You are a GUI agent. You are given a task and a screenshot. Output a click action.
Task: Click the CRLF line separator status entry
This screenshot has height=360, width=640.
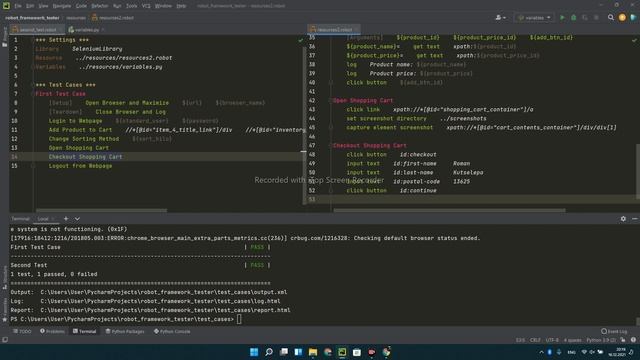[535, 340]
